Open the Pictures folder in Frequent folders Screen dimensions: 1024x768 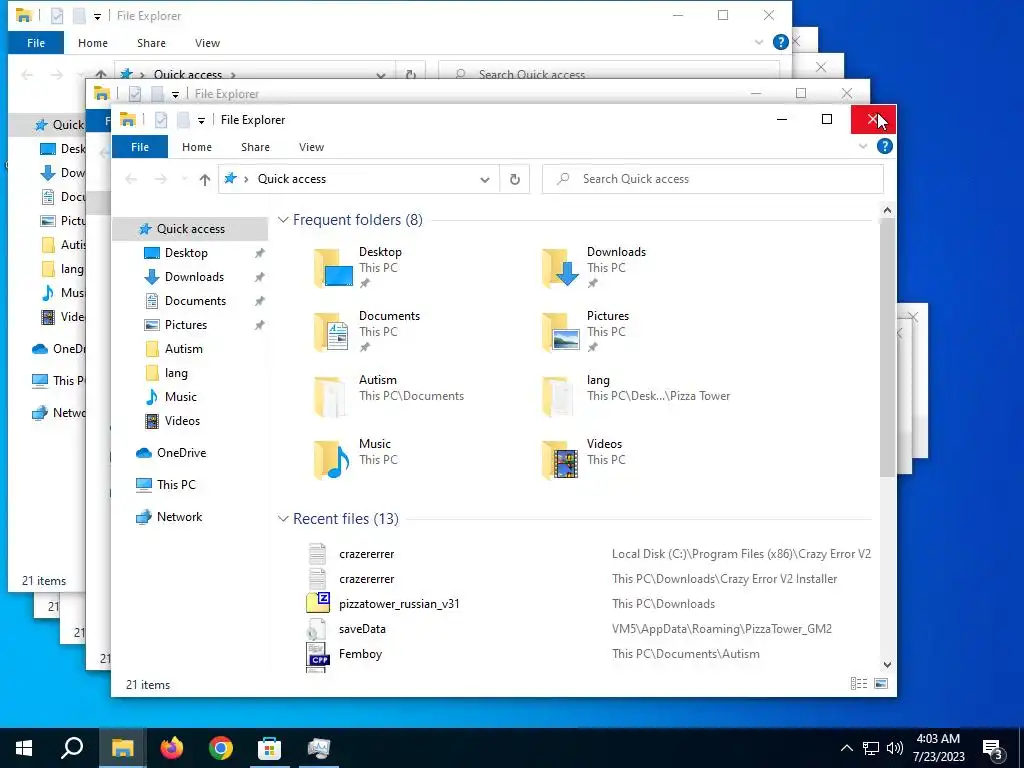coord(585,332)
